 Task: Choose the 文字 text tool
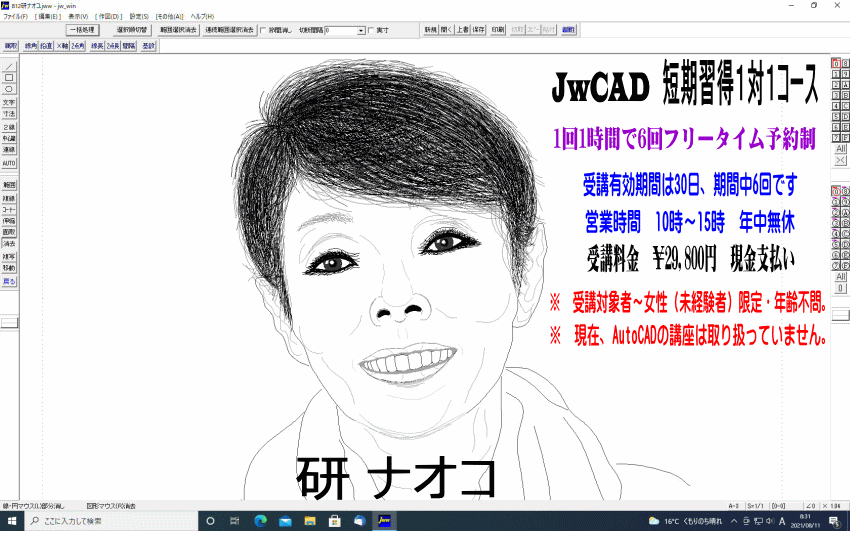pyautogui.click(x=9, y=102)
